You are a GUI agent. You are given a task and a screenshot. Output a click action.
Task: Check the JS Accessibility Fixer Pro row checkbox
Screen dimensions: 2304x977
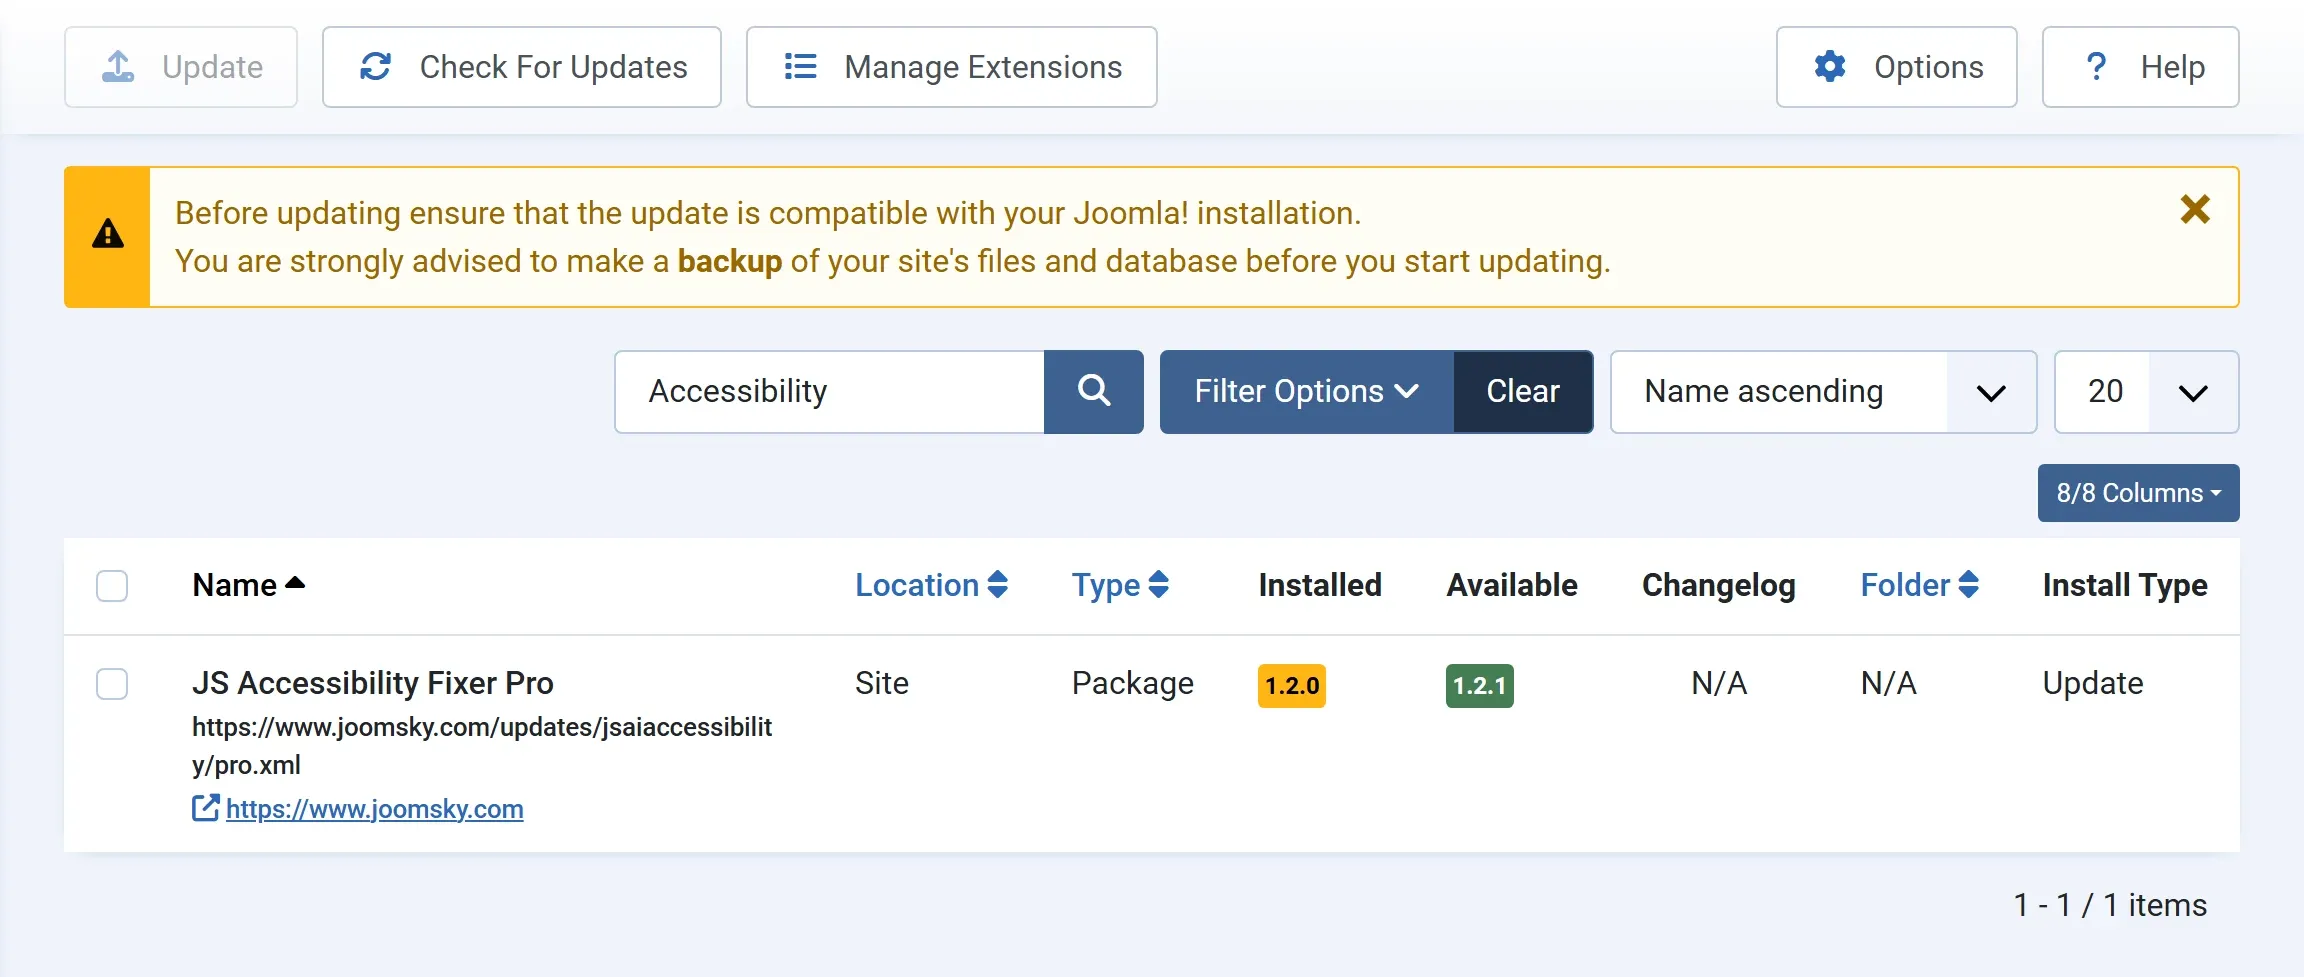pos(112,684)
